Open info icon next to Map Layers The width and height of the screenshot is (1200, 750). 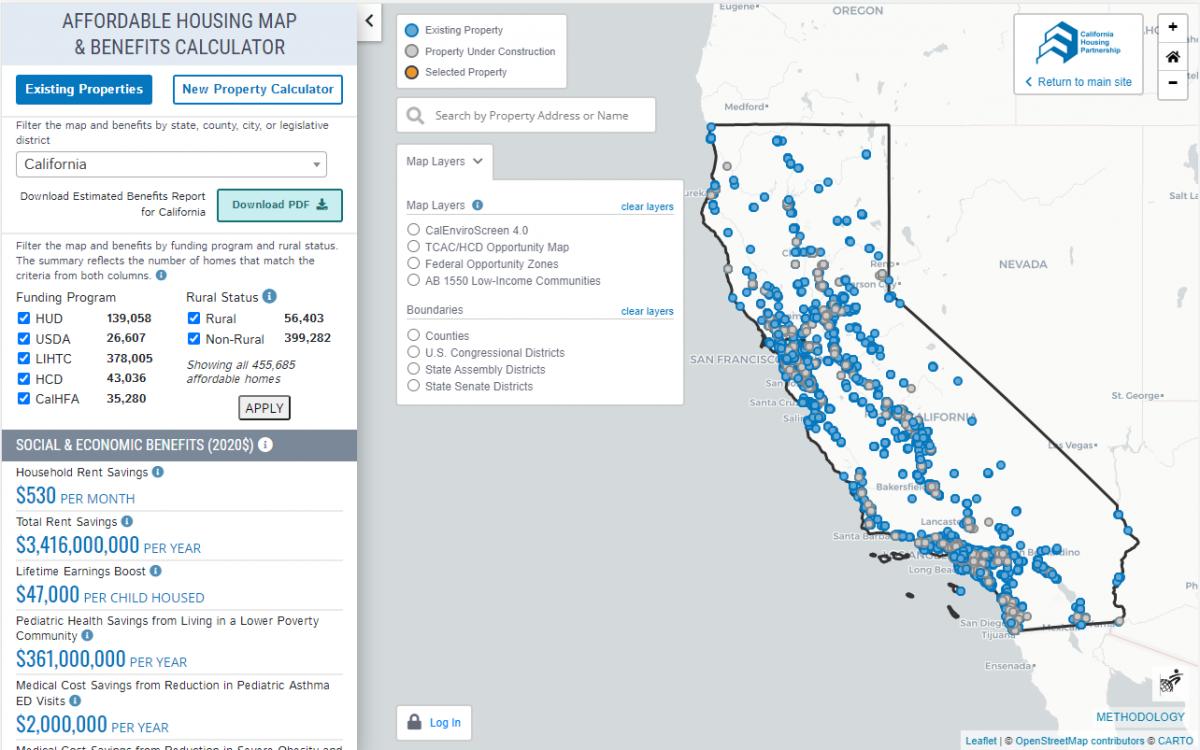coord(477,205)
